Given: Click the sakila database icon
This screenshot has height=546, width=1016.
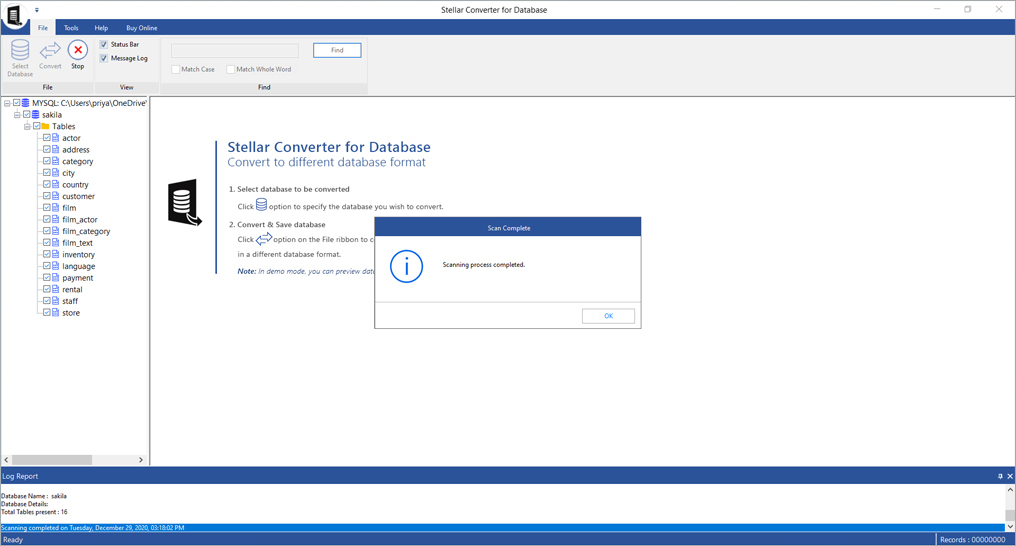Looking at the screenshot, I should click(x=36, y=115).
